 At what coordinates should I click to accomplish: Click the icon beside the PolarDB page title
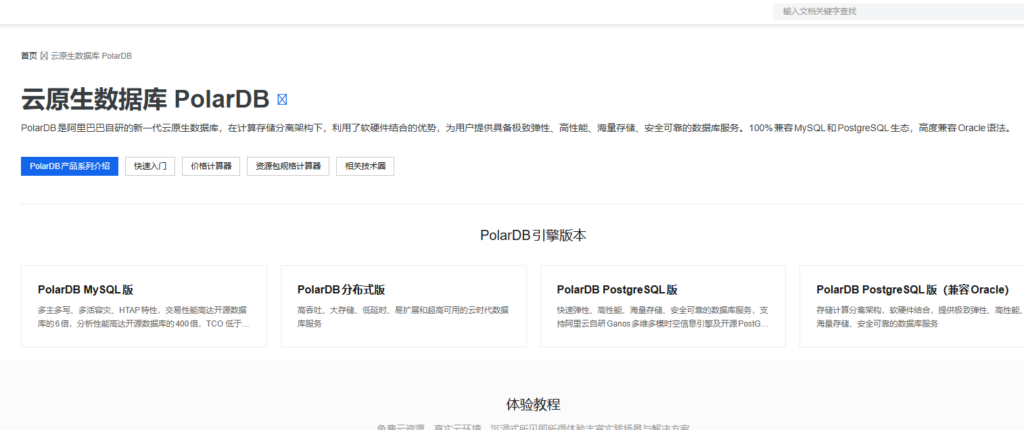click(x=282, y=100)
